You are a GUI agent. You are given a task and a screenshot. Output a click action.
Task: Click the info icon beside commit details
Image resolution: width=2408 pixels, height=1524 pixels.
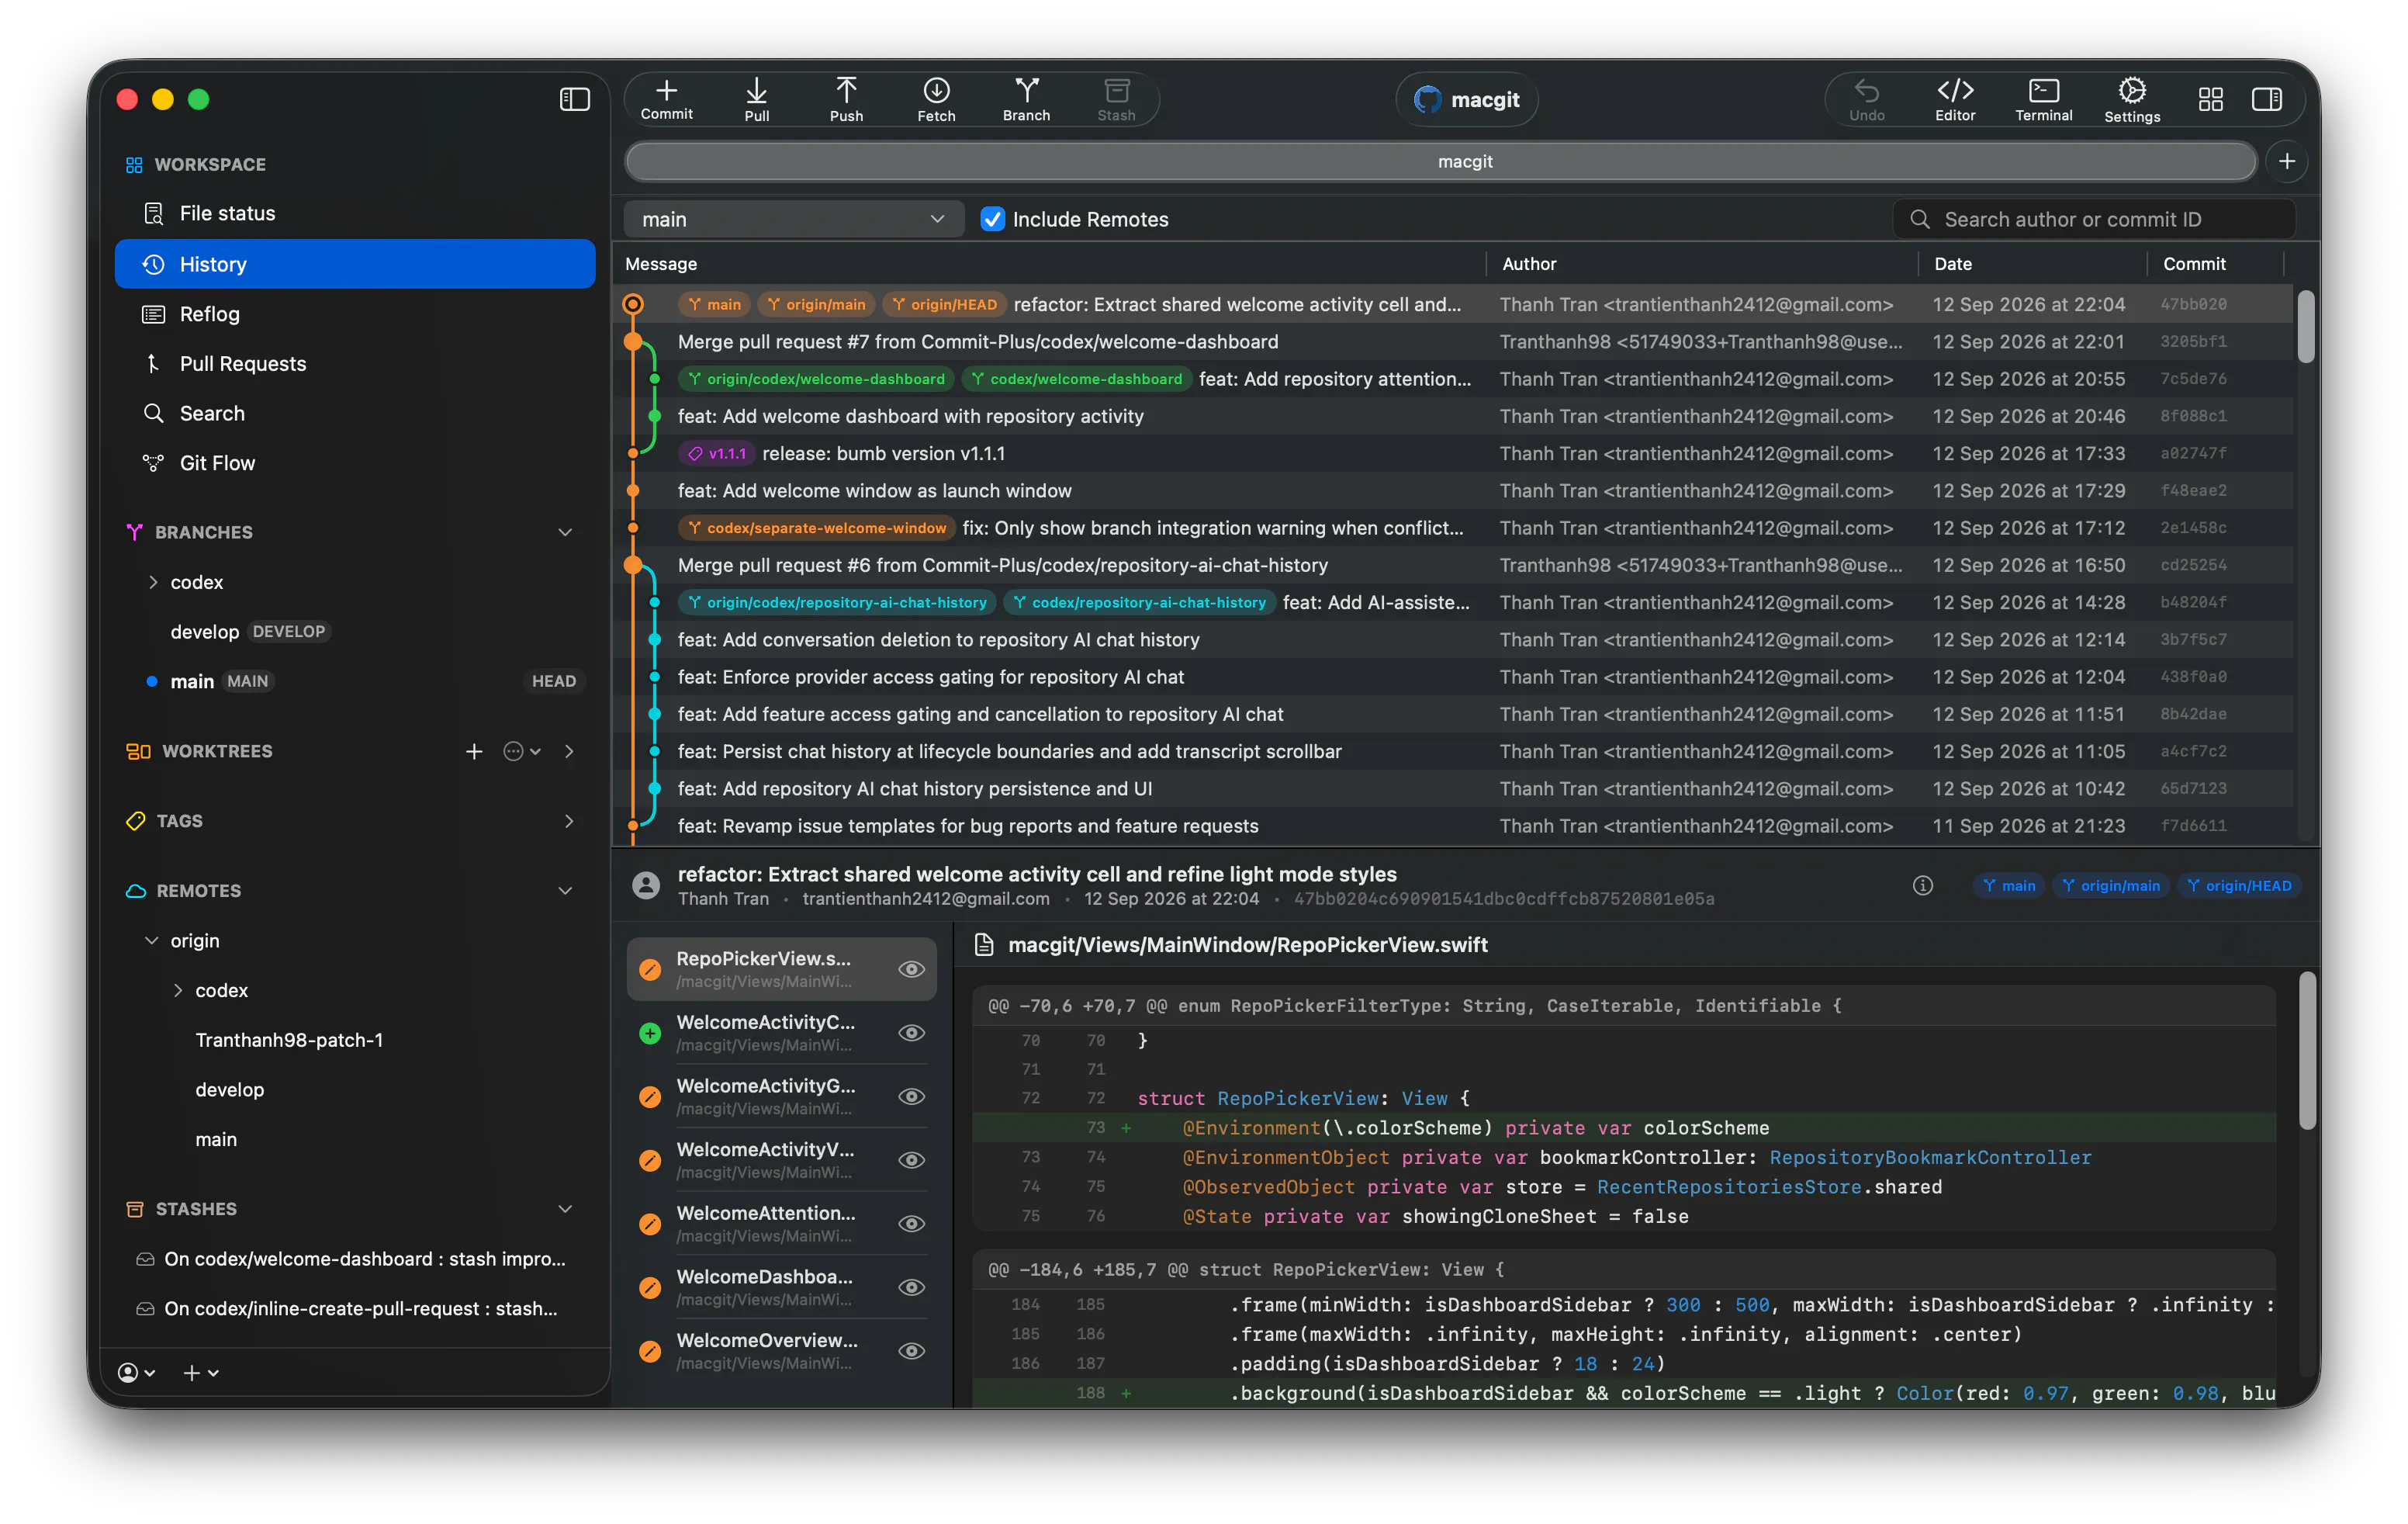(1922, 885)
